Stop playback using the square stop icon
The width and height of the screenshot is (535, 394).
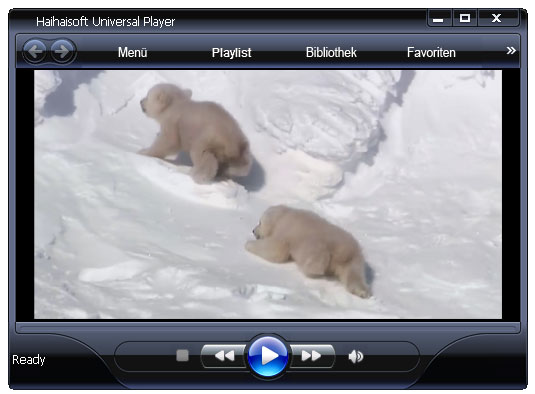[x=183, y=355]
